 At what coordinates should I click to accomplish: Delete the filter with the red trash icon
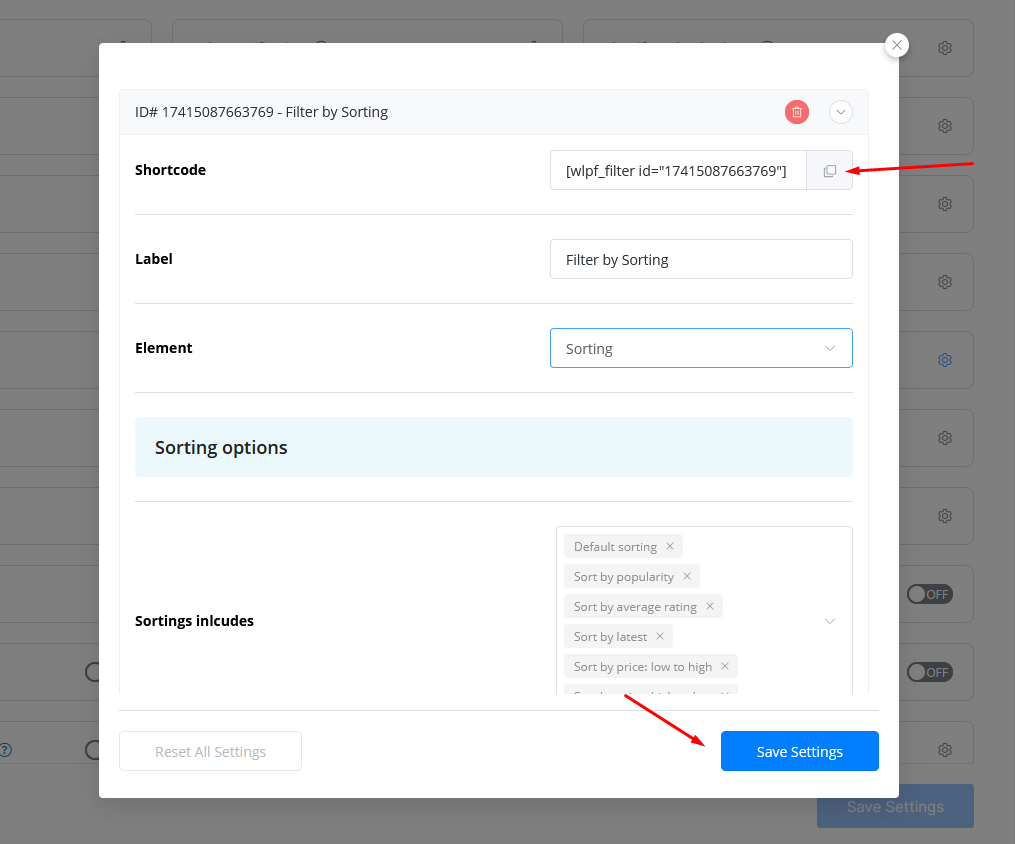click(796, 112)
